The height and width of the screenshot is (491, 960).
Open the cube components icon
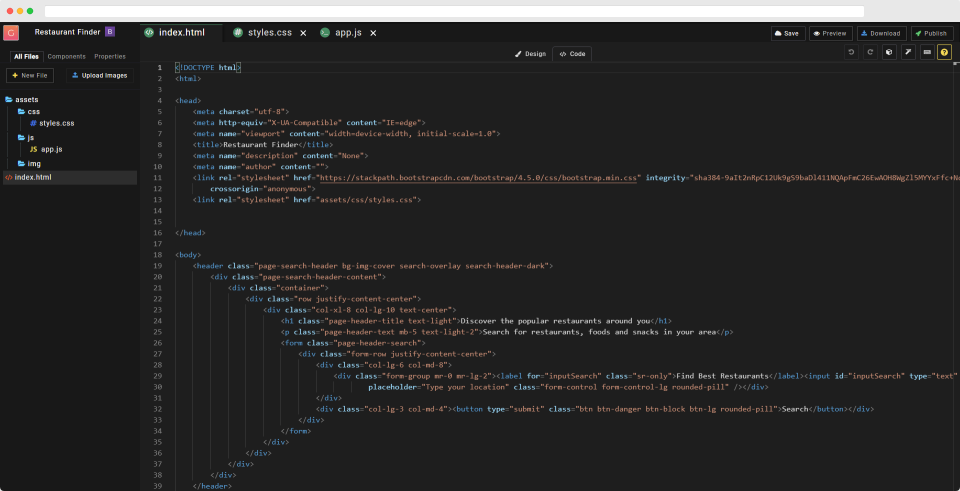point(889,53)
